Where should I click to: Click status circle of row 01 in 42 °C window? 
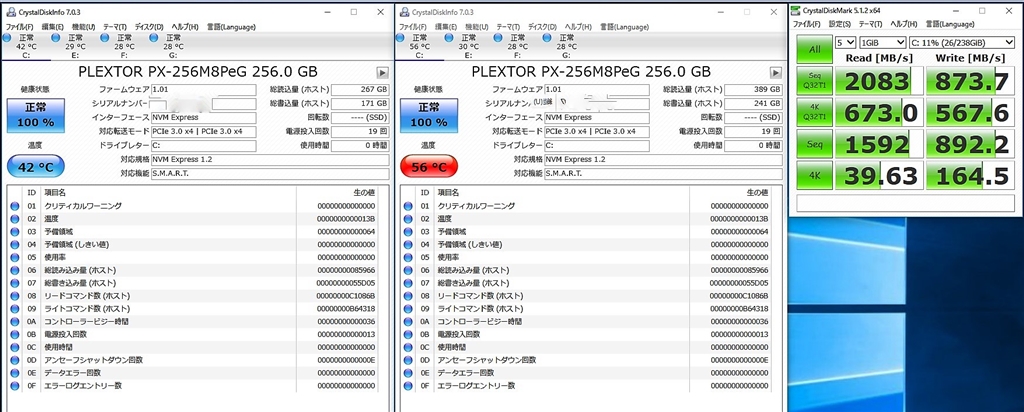click(x=15, y=206)
